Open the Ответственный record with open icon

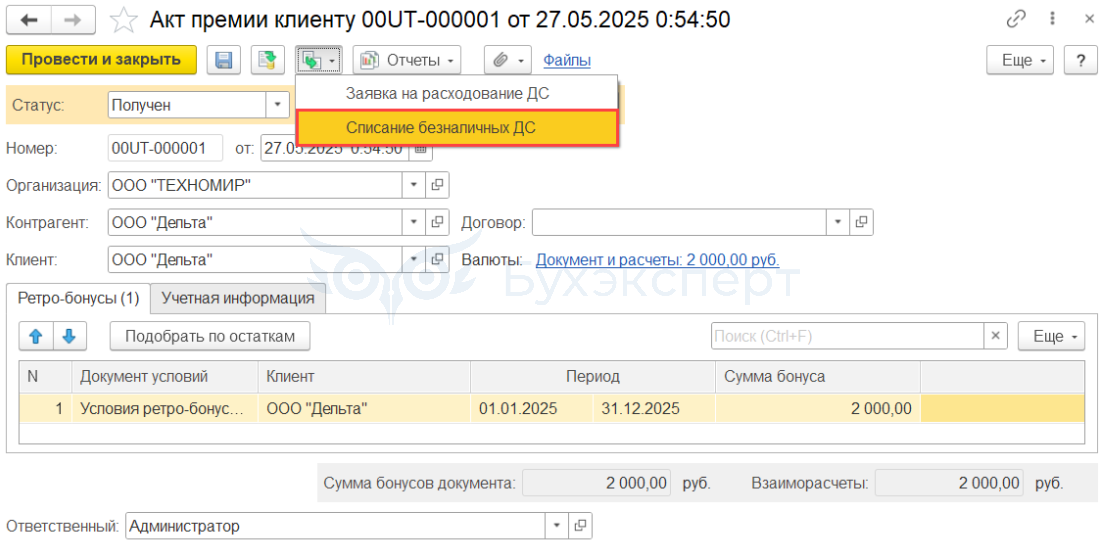(x=581, y=525)
